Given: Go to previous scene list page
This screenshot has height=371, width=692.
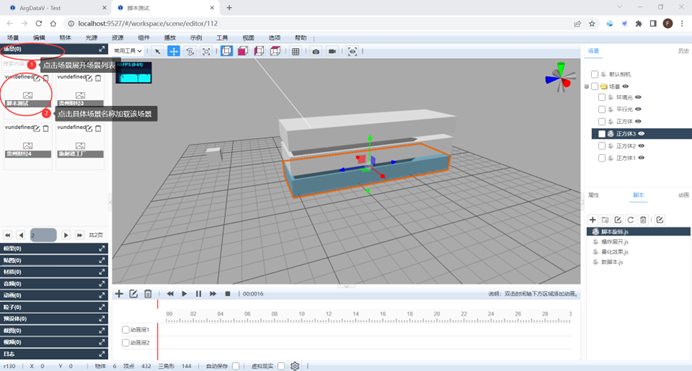Looking at the screenshot, I should tap(21, 235).
